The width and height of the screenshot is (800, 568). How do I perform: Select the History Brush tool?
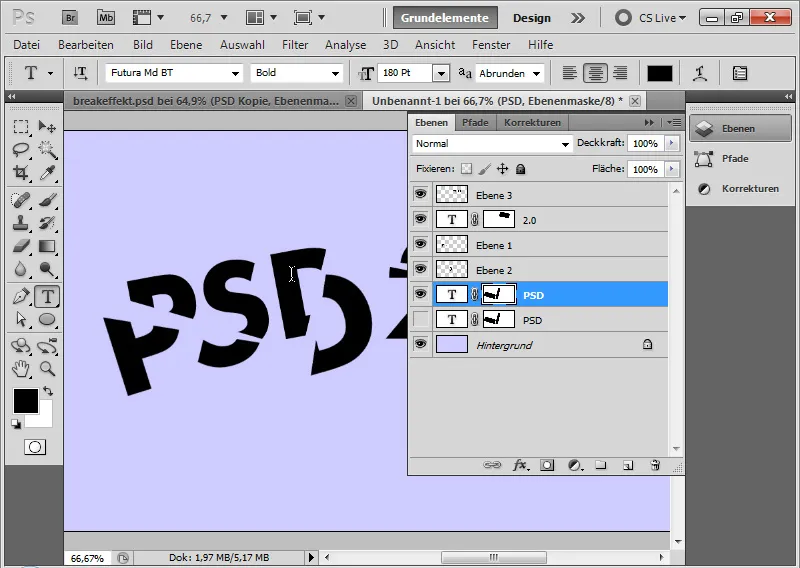click(47, 223)
